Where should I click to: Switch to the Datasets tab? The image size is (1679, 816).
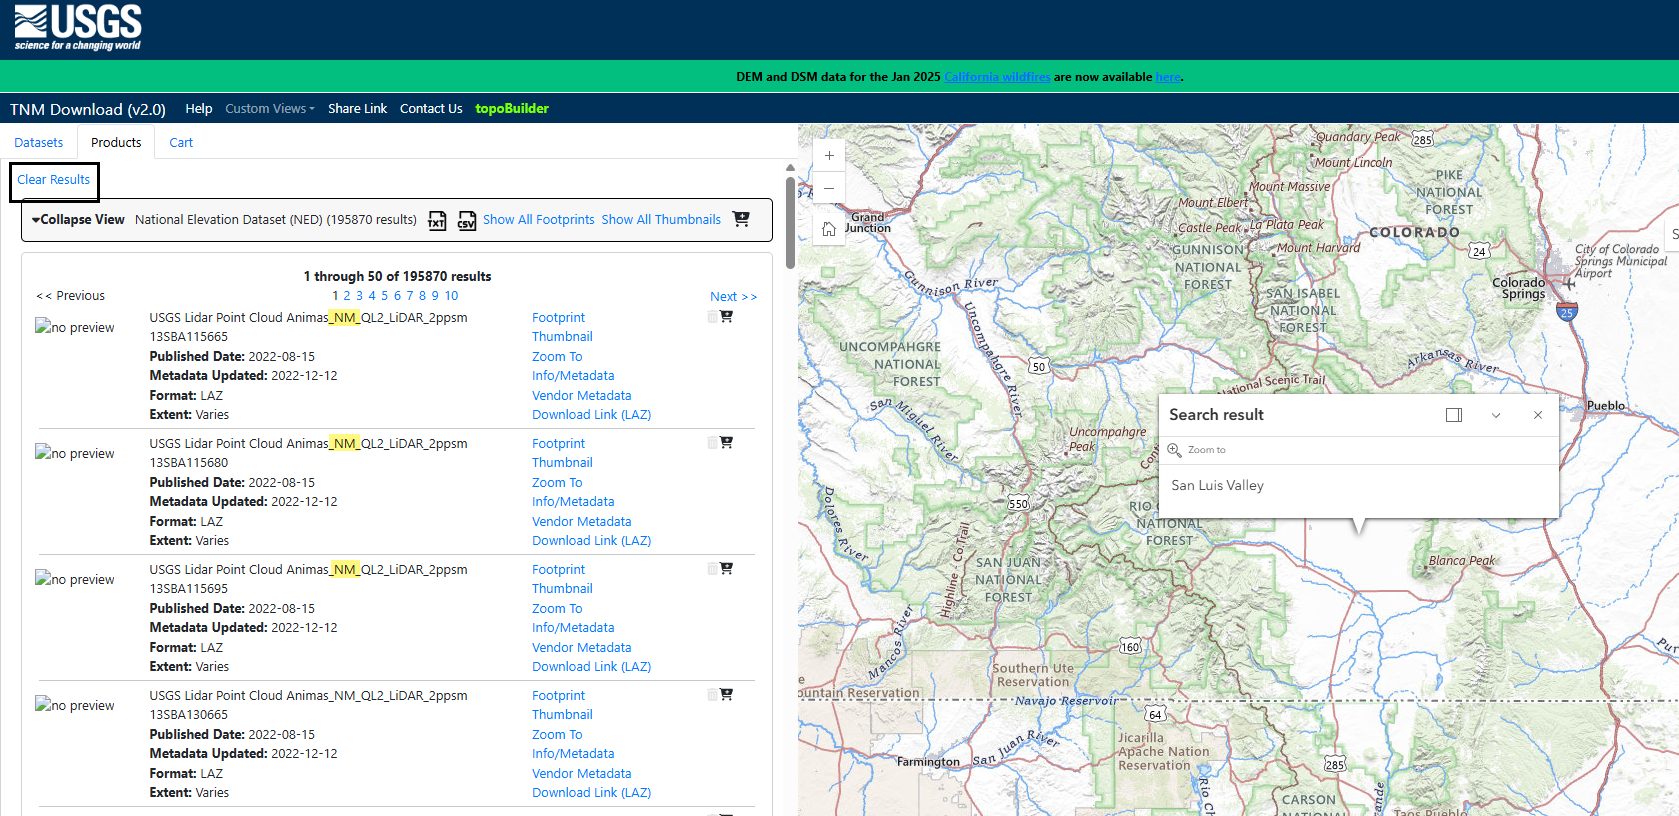click(x=39, y=143)
